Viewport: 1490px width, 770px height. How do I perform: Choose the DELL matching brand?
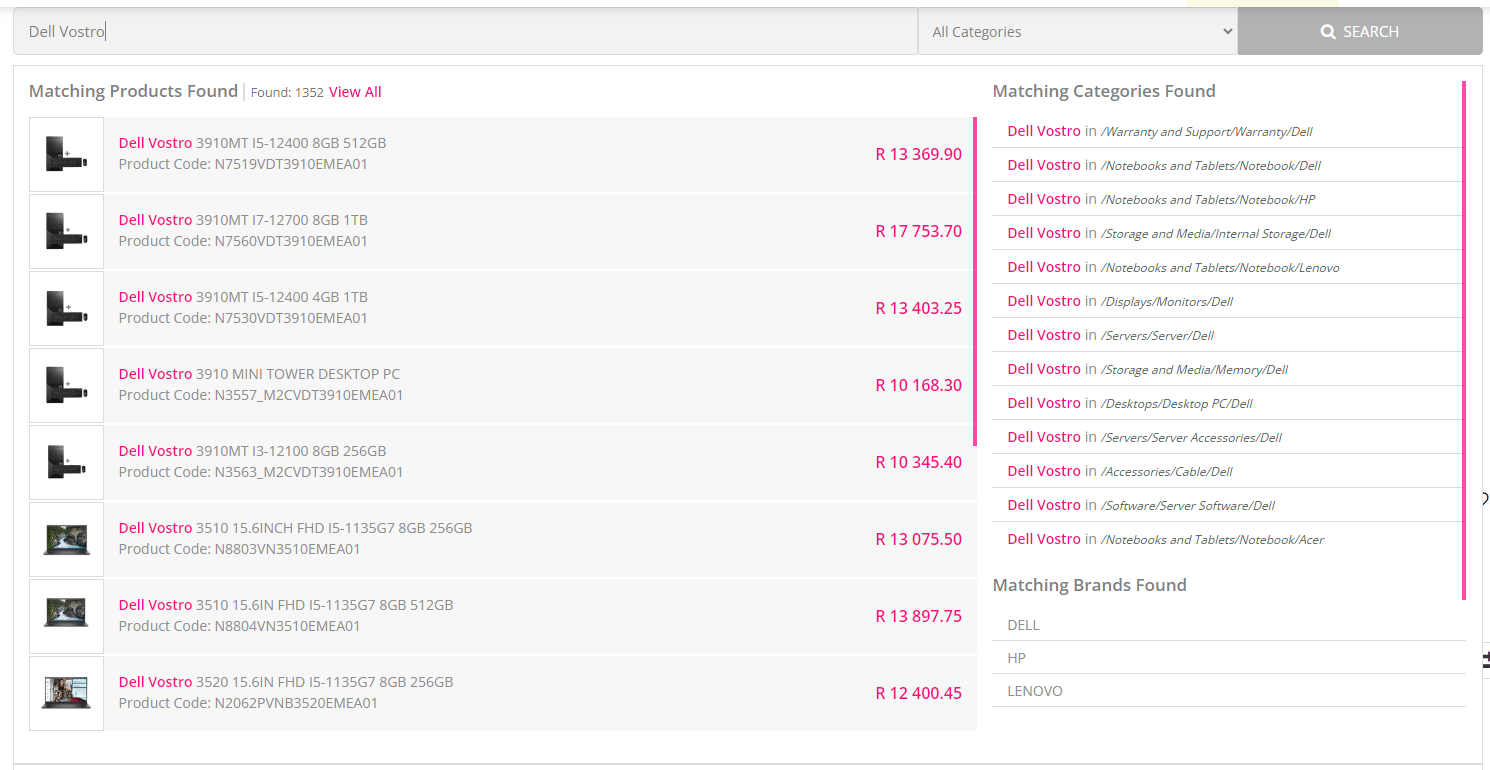point(1023,625)
